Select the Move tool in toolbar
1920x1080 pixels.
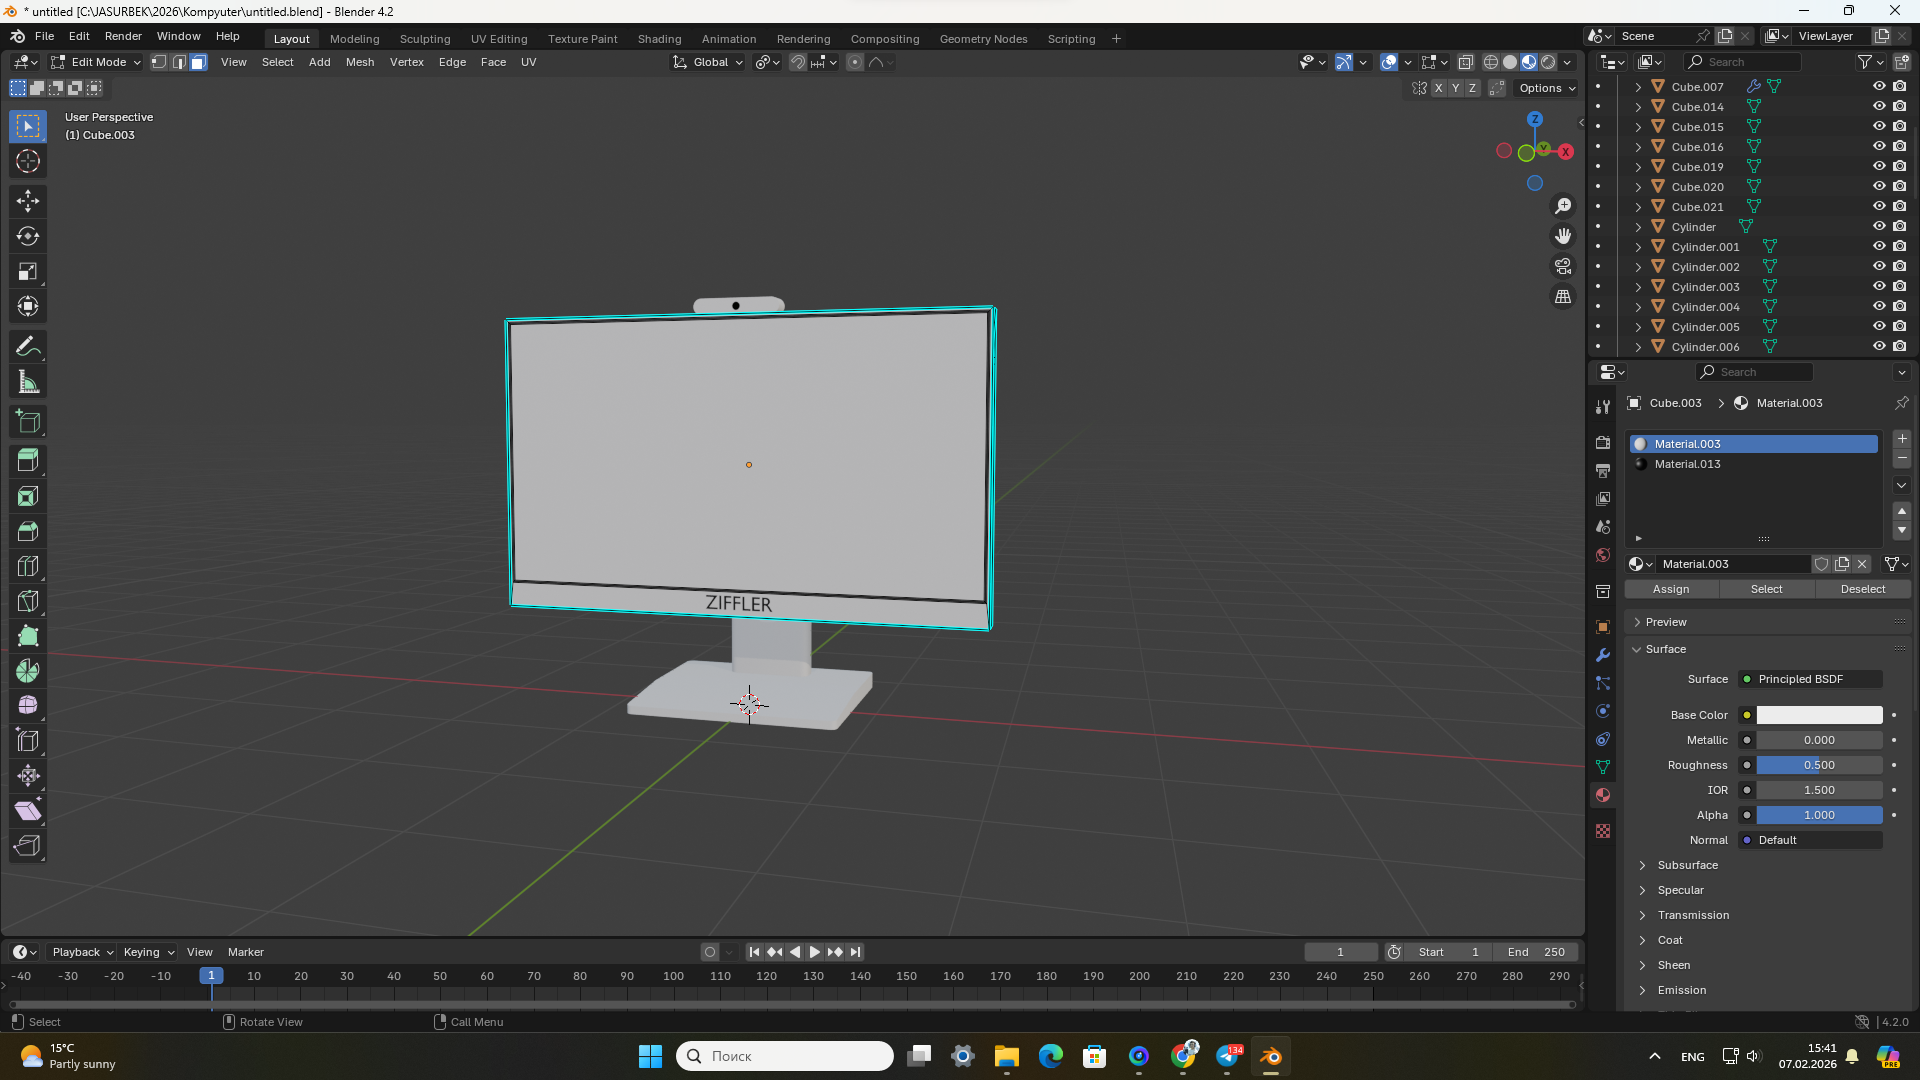click(x=28, y=201)
